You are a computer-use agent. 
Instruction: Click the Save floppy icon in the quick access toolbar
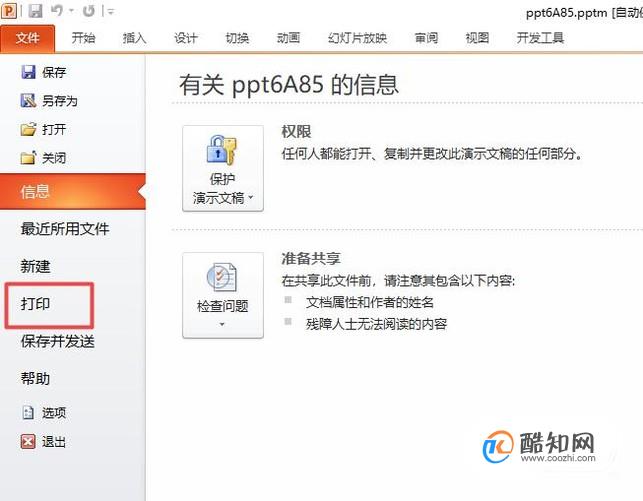pyautogui.click(x=35, y=11)
